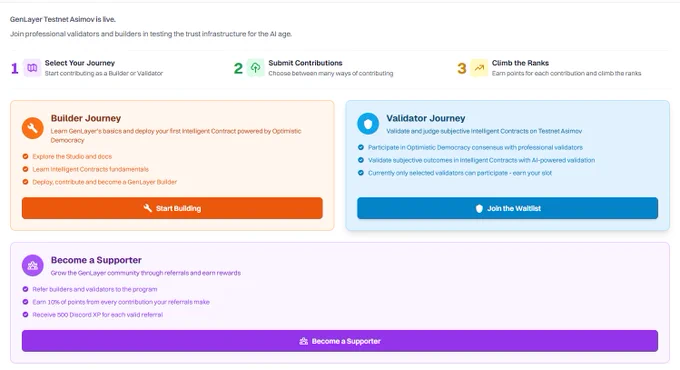Click 'Refer builders and validators to the program'
The height and width of the screenshot is (370, 680).
(x=95, y=289)
